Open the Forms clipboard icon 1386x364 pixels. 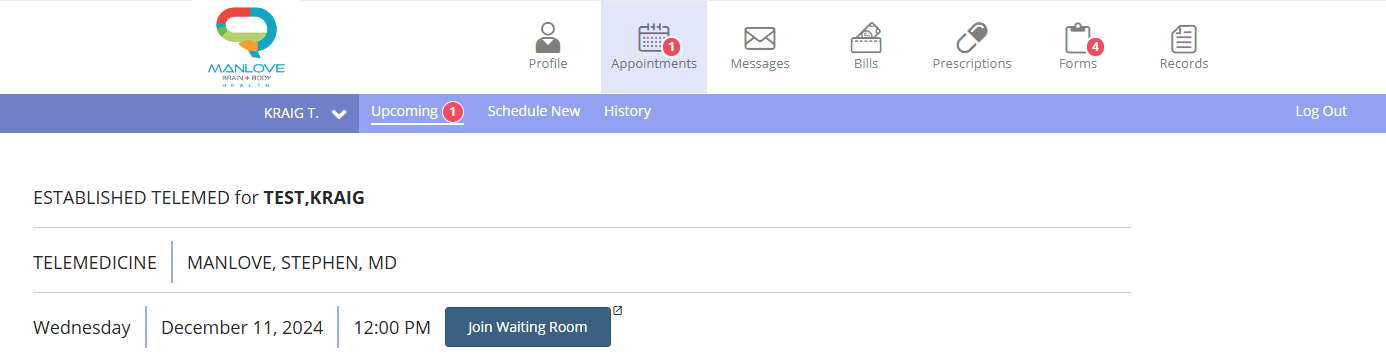(x=1078, y=38)
